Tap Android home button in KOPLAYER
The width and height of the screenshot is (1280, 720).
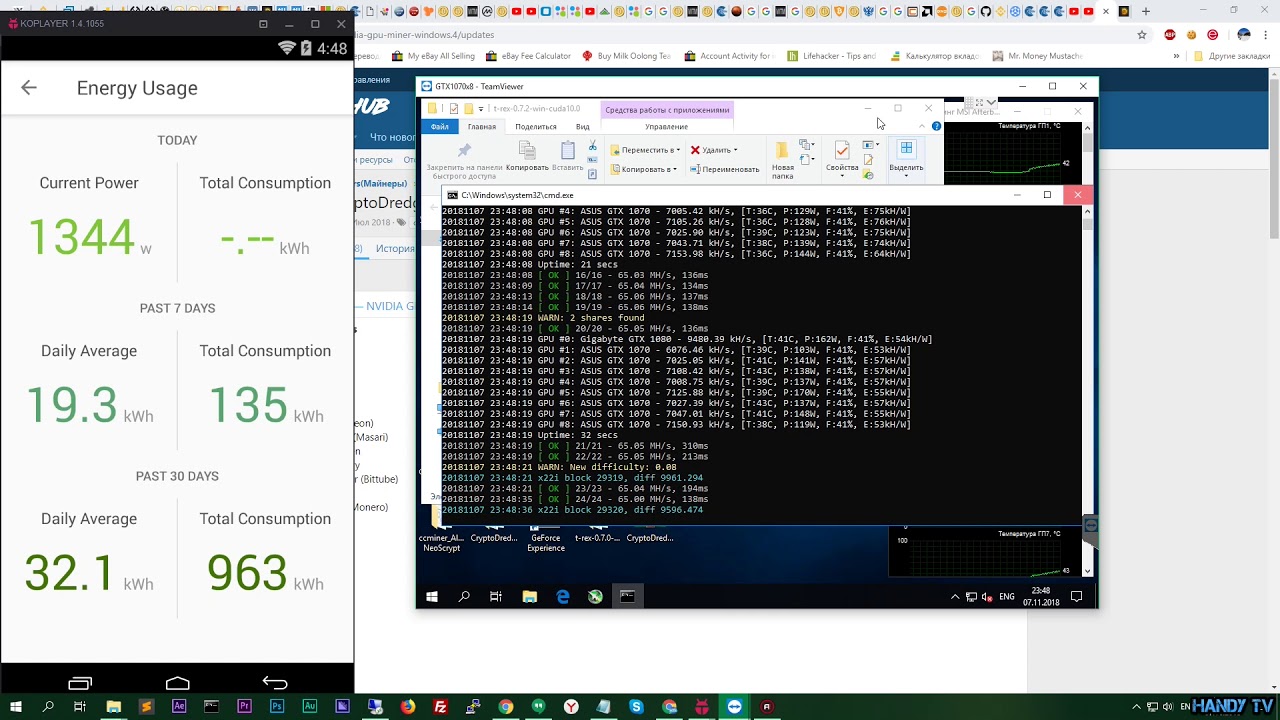pyautogui.click(x=177, y=683)
